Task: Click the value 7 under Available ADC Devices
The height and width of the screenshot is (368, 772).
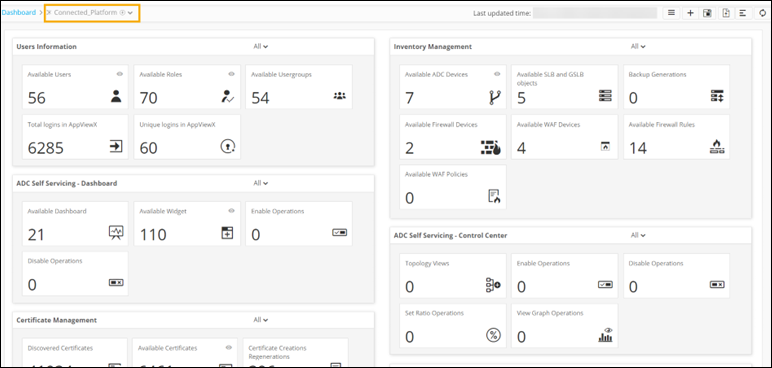Action: point(409,98)
